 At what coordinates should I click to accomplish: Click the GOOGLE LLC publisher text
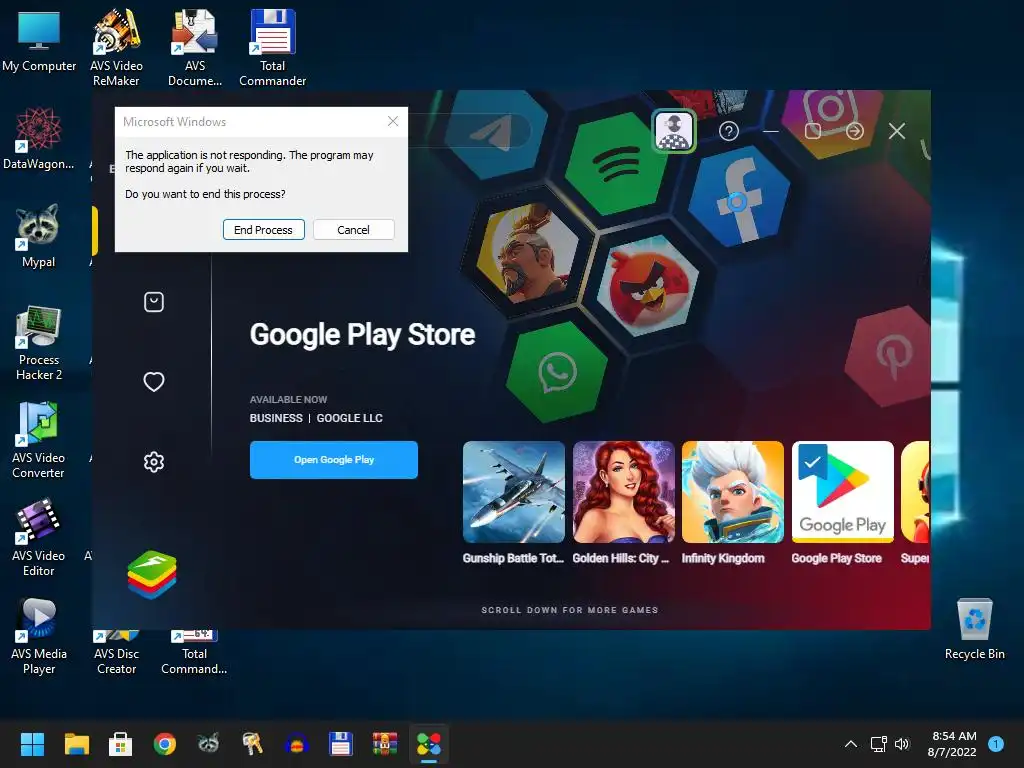(x=349, y=418)
